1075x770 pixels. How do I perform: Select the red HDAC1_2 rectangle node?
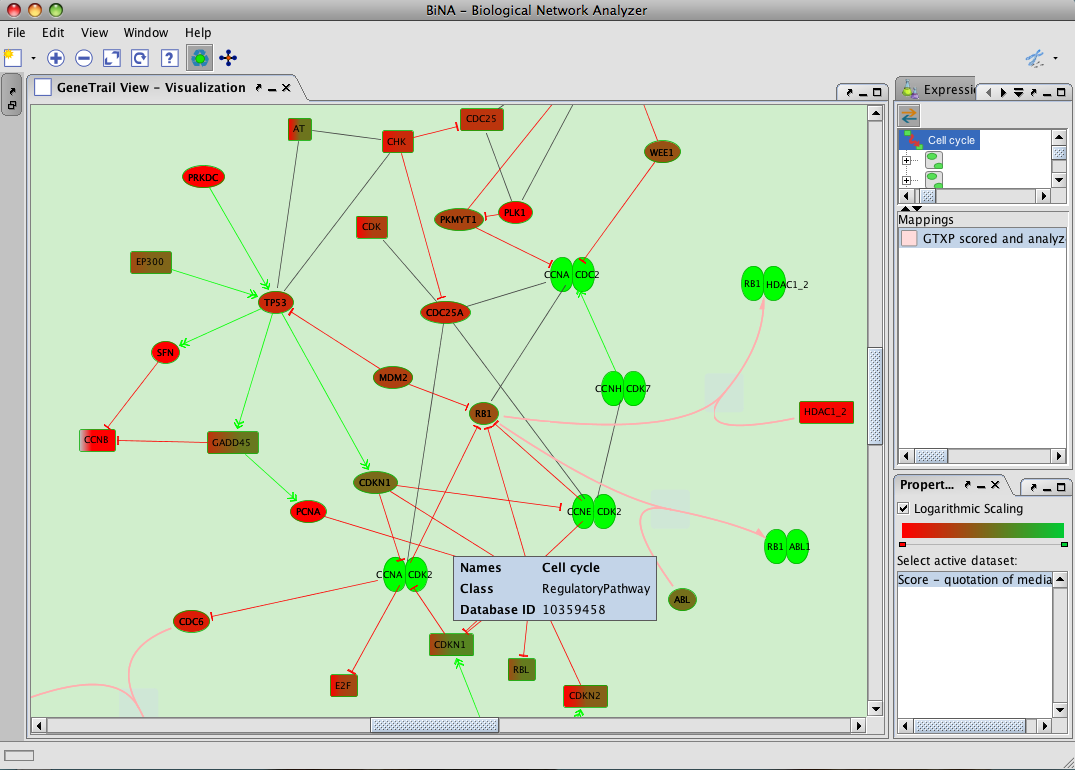(826, 412)
